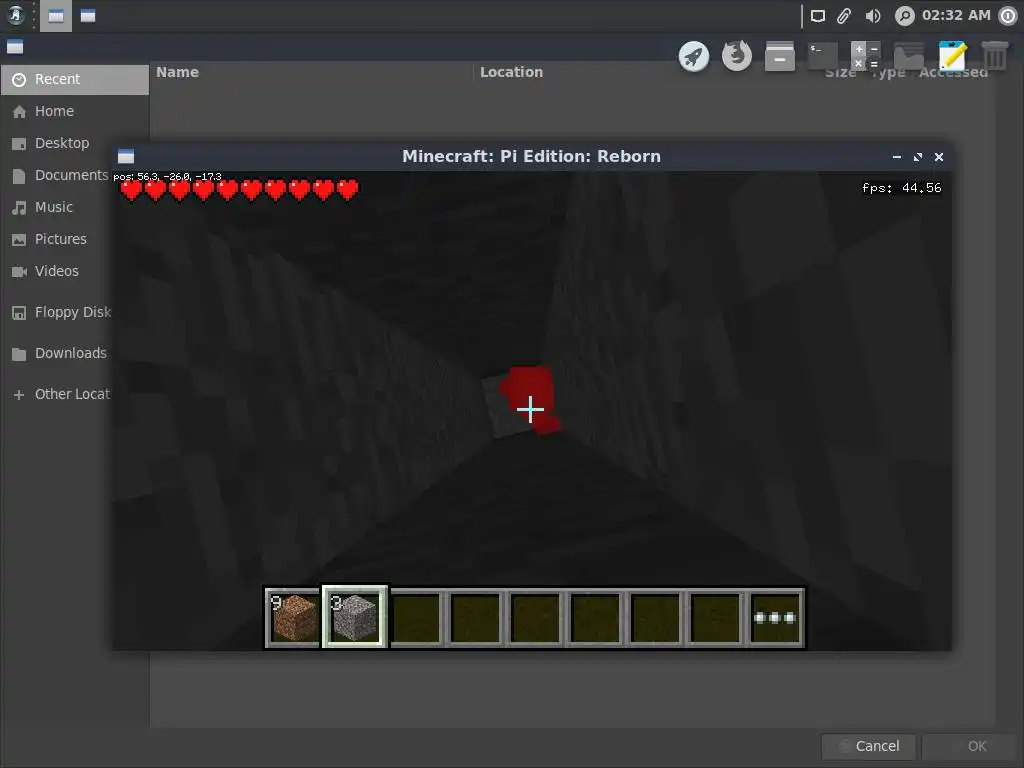This screenshot has height=768, width=1024.
Task: Open the gray folder dock icon
Action: click(909, 57)
